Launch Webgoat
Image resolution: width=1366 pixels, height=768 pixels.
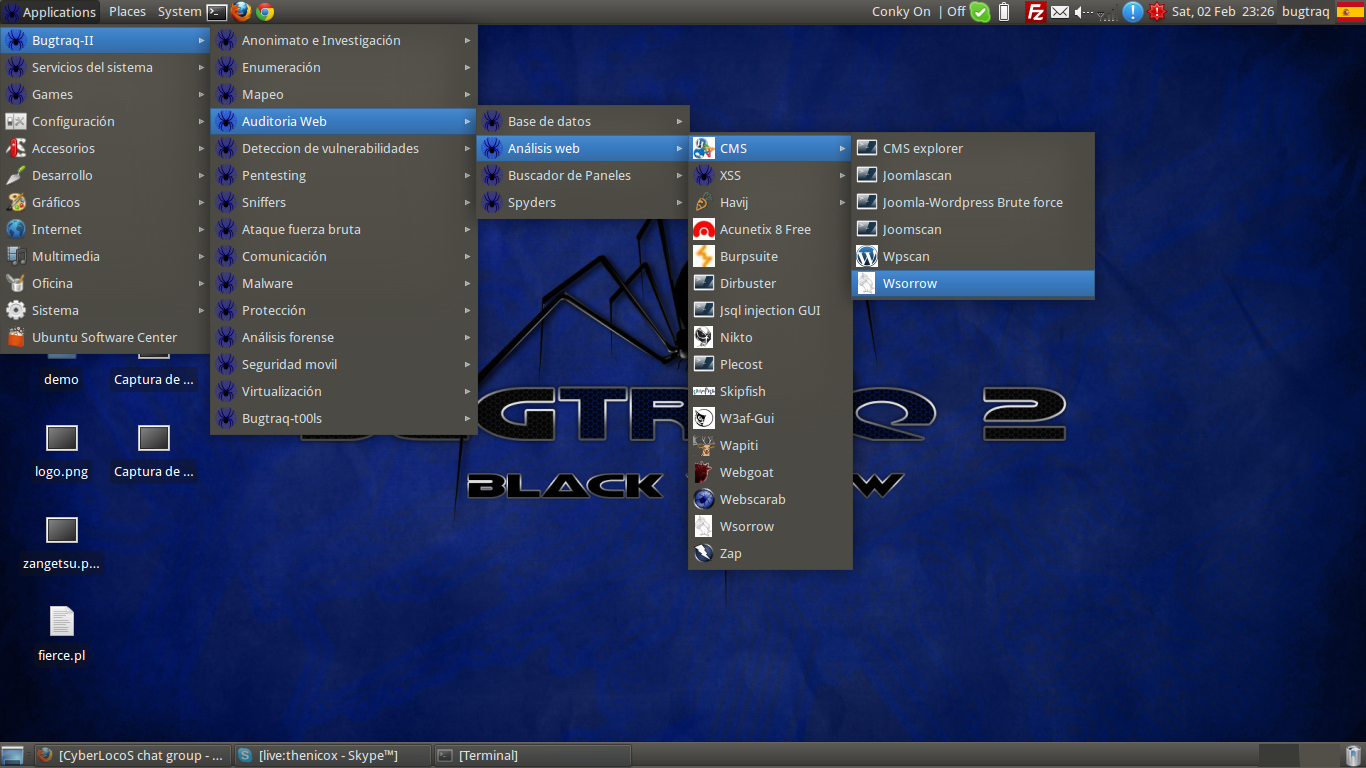(x=770, y=472)
